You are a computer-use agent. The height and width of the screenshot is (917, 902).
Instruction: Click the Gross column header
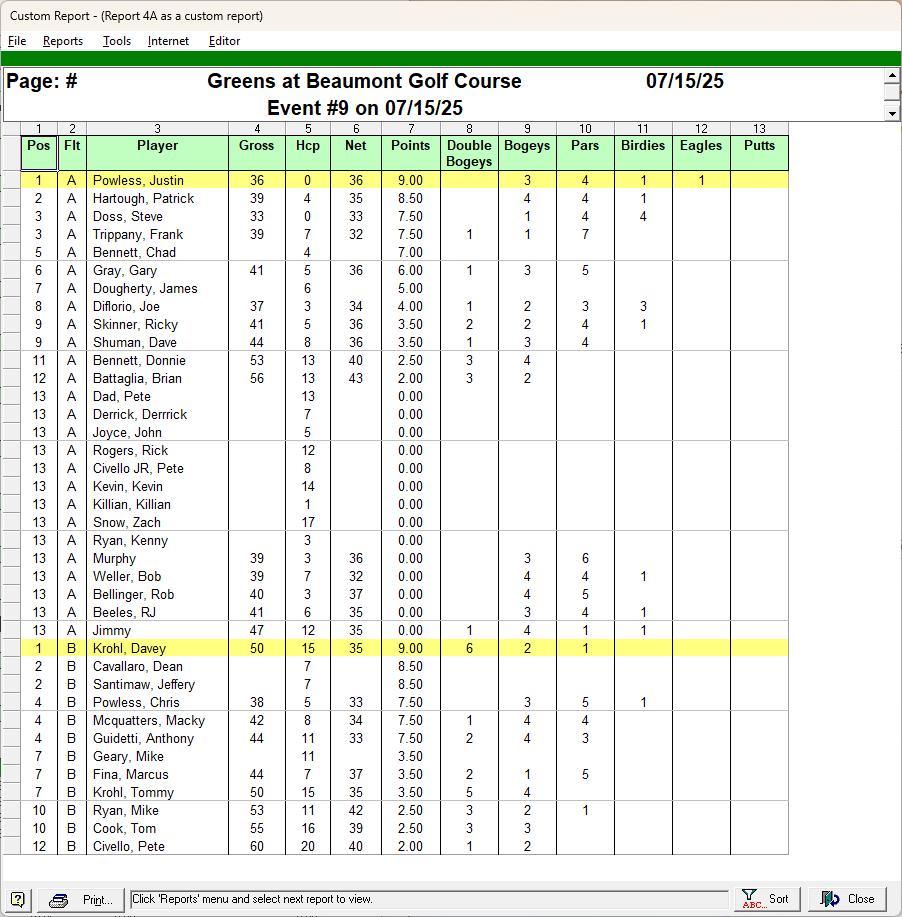click(257, 146)
